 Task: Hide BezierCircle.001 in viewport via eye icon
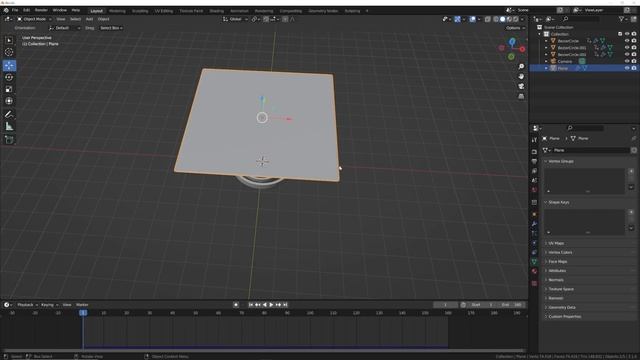pyautogui.click(x=627, y=47)
